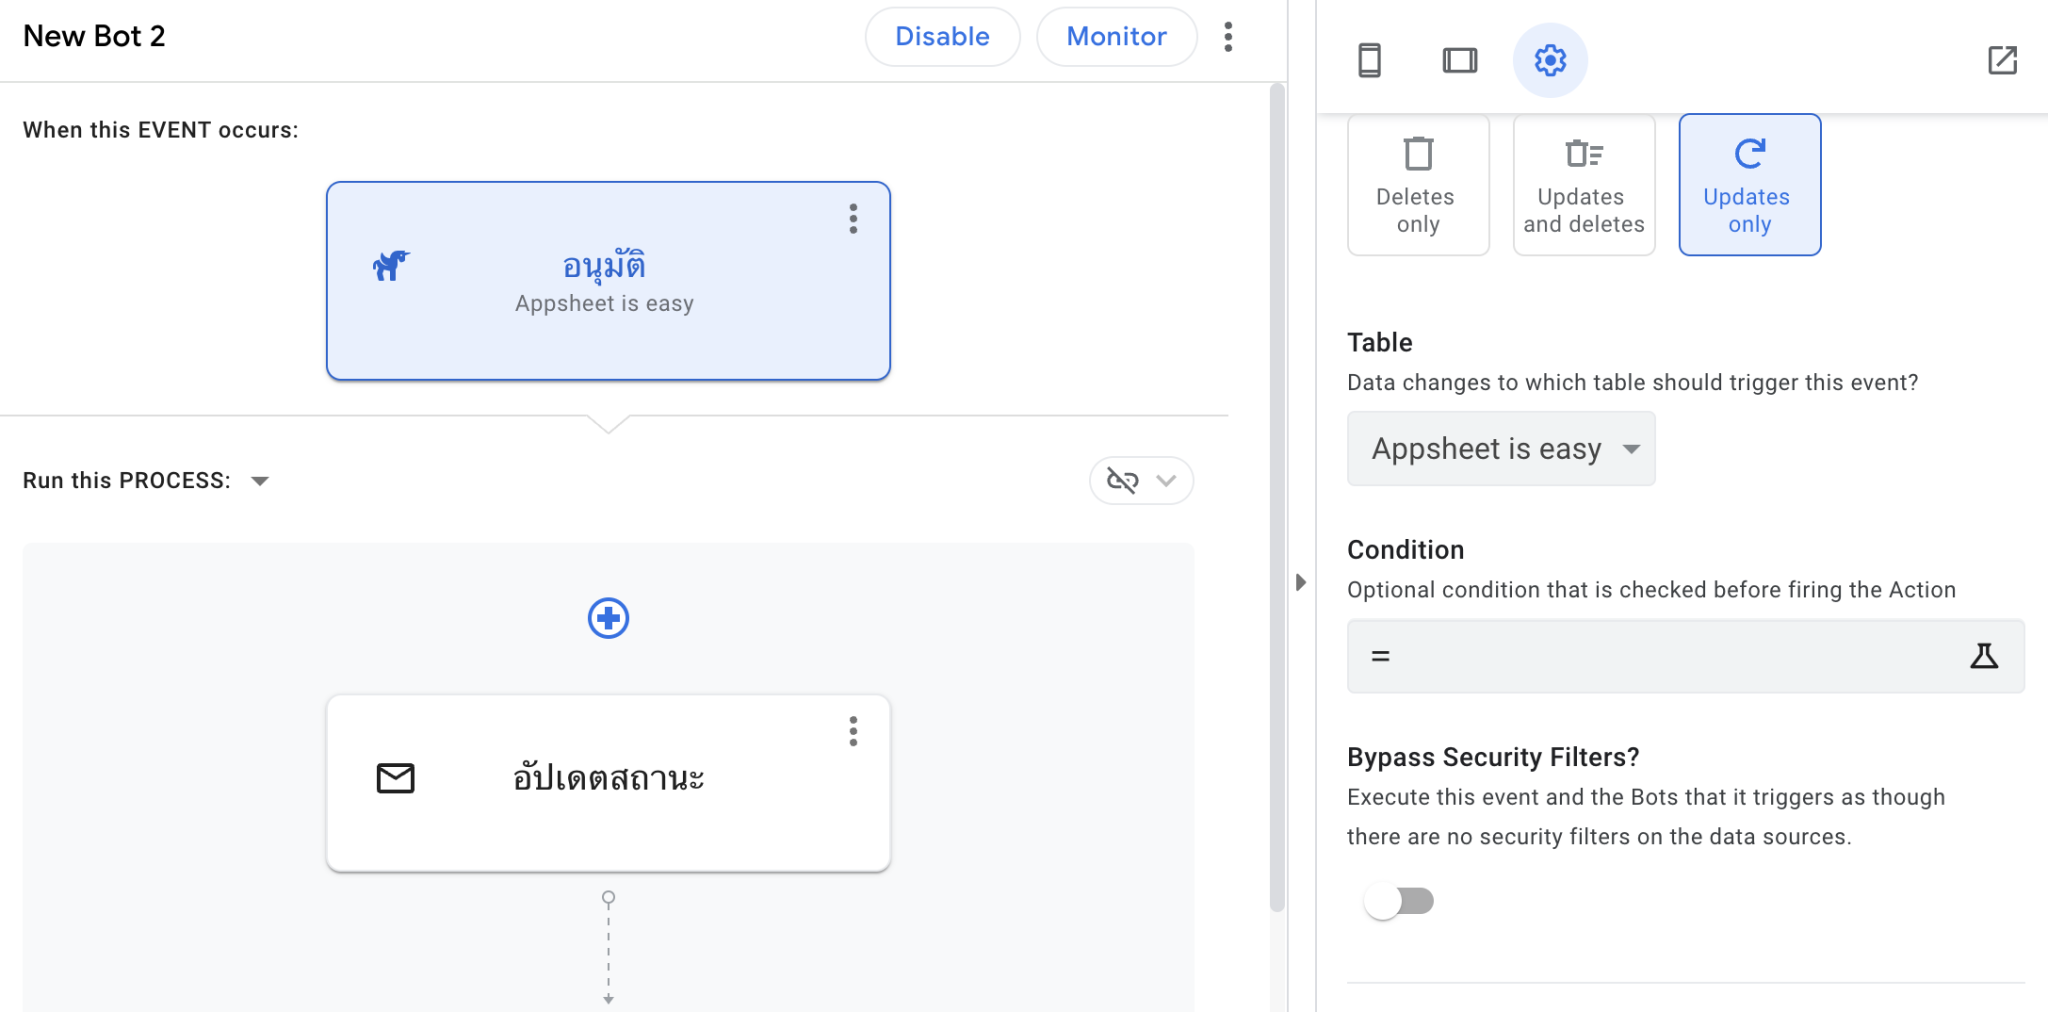The image size is (2048, 1012).
Task: Switch to the mobile phone preview icon
Action: pyautogui.click(x=1371, y=60)
